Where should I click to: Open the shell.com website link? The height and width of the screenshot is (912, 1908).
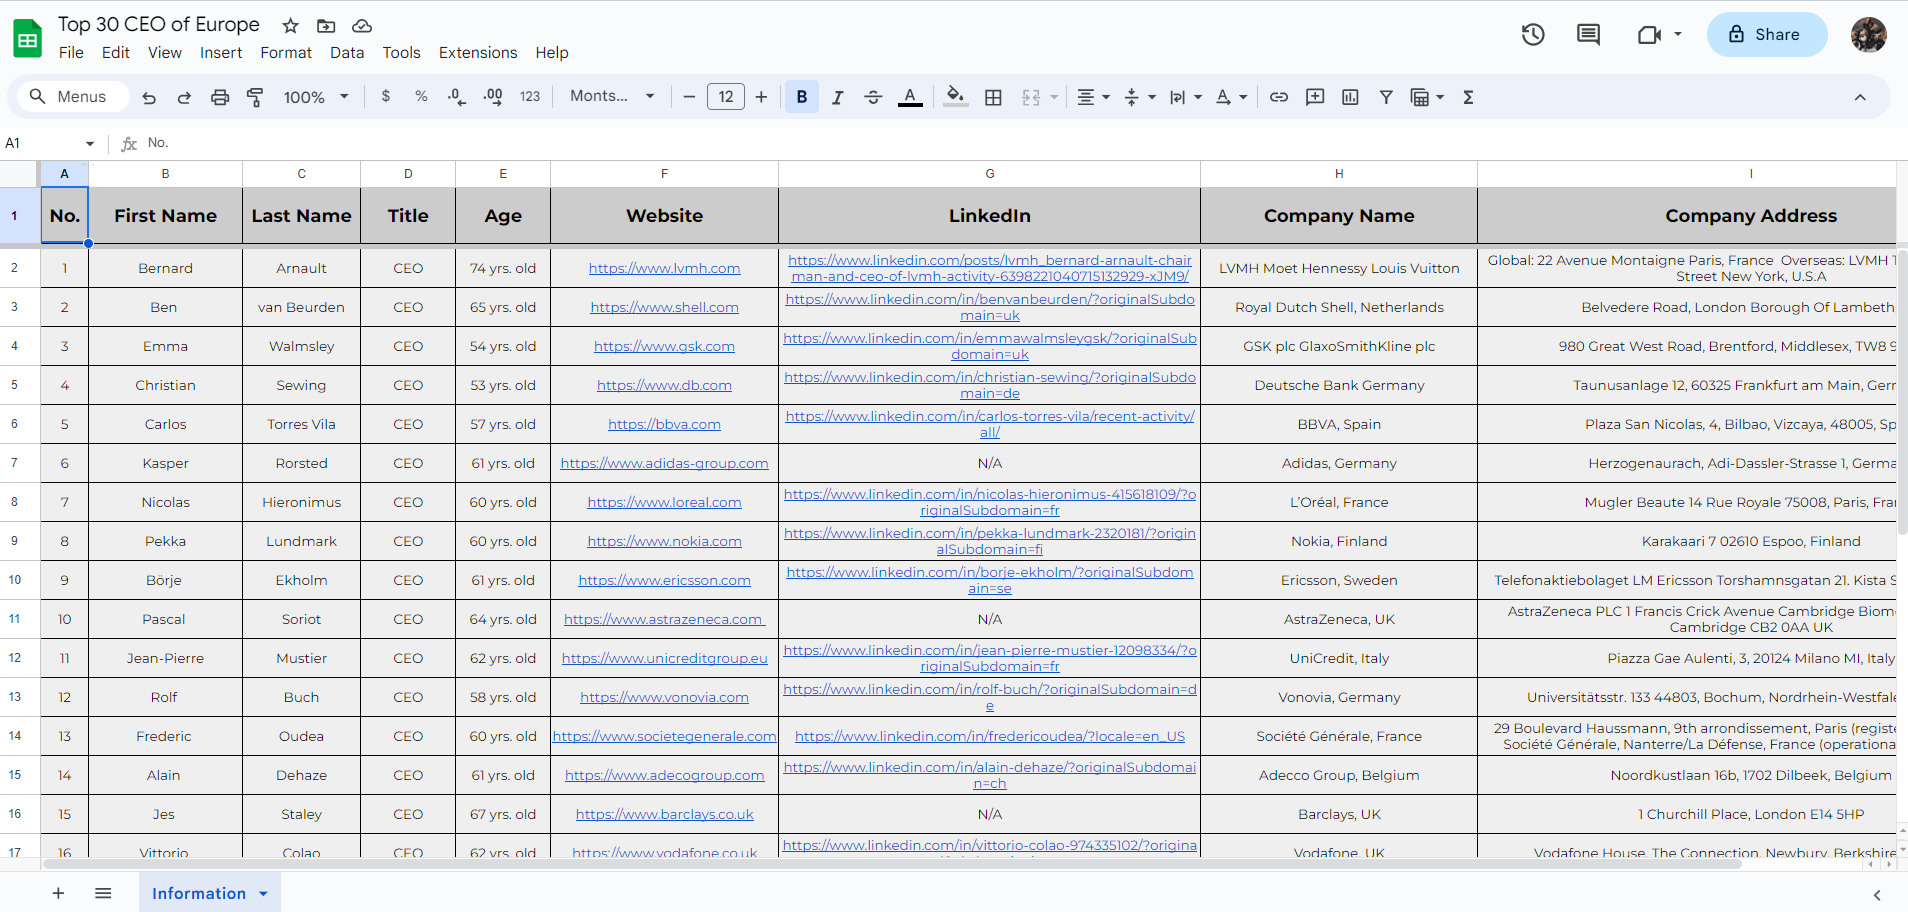(664, 307)
